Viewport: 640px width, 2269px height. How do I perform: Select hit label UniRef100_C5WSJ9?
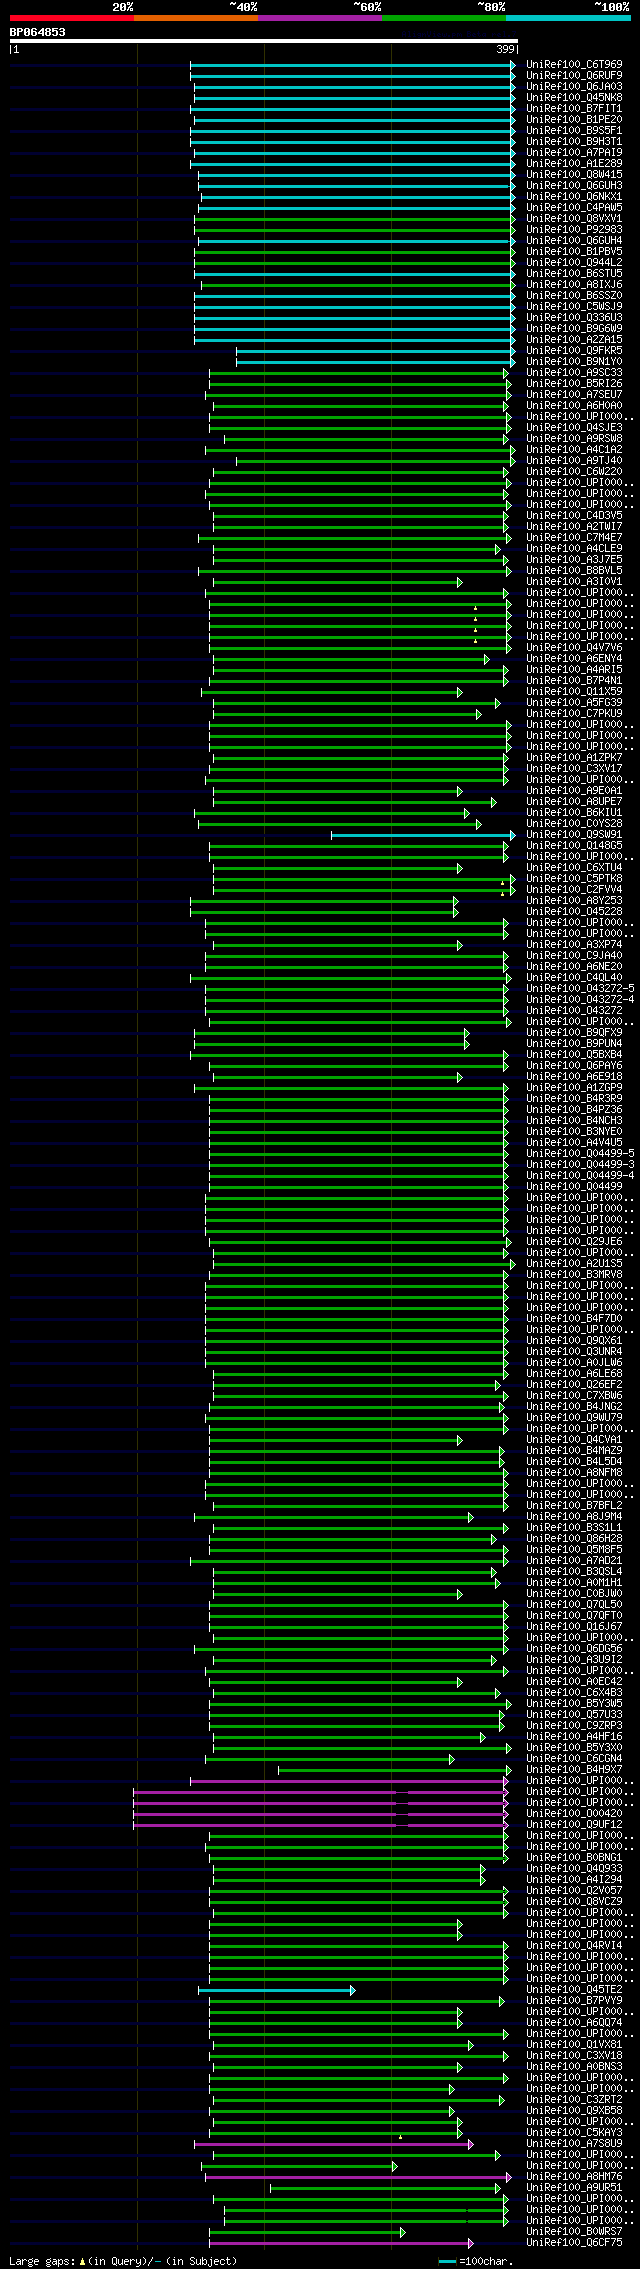(x=574, y=307)
